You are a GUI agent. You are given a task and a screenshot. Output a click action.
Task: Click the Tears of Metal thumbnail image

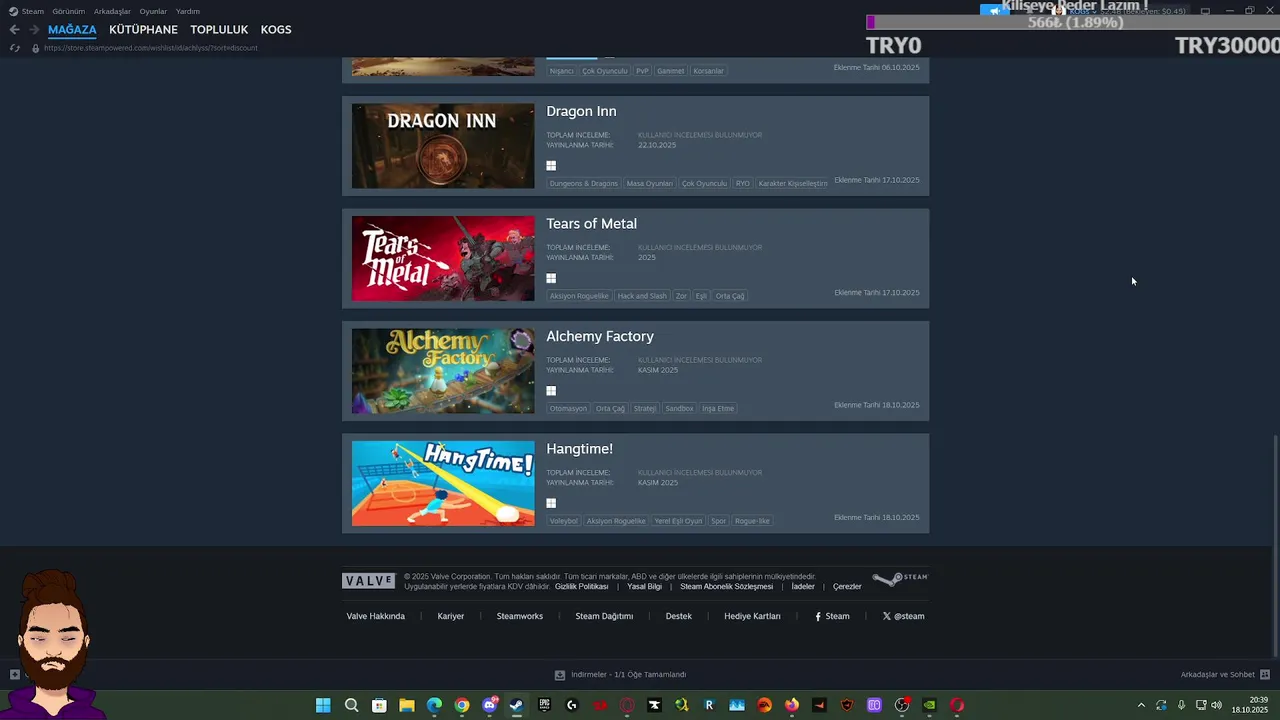click(x=443, y=258)
